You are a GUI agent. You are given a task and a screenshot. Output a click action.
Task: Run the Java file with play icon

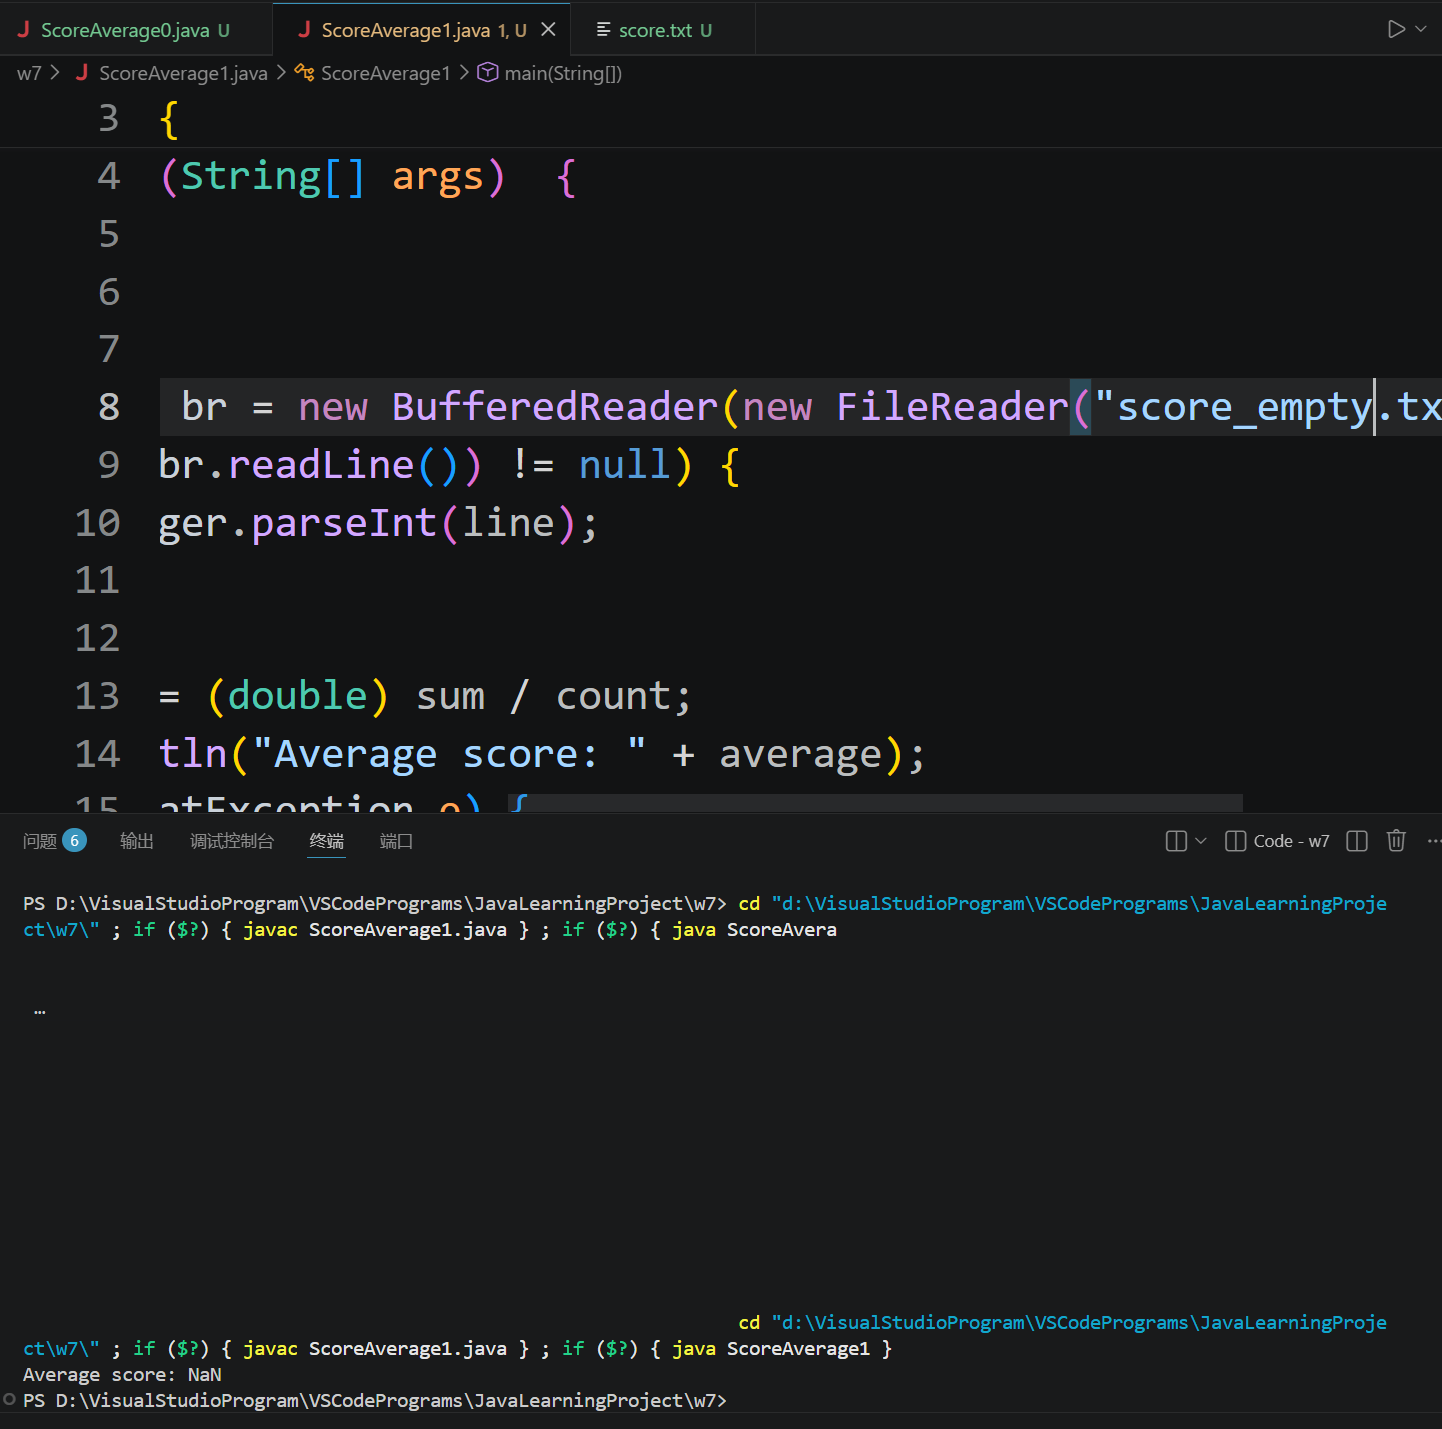pos(1396,29)
